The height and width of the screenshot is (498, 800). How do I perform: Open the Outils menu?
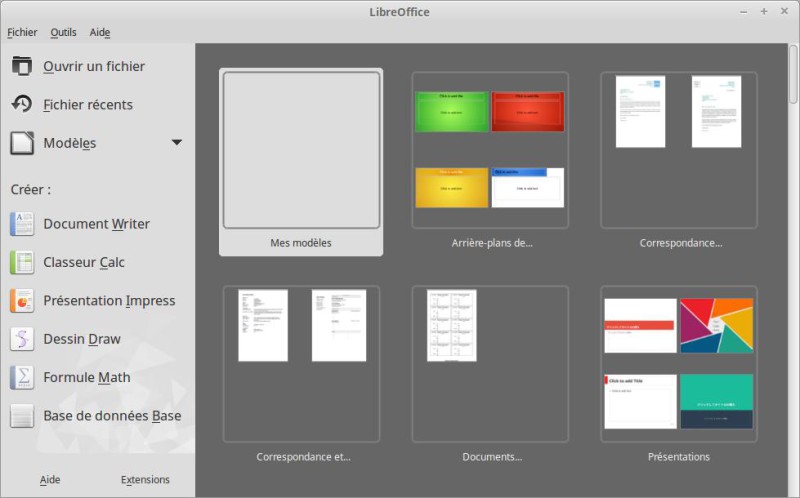pos(63,32)
